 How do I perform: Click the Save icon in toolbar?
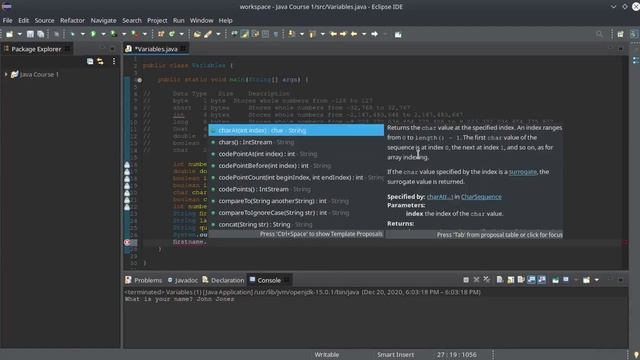click(30, 34)
